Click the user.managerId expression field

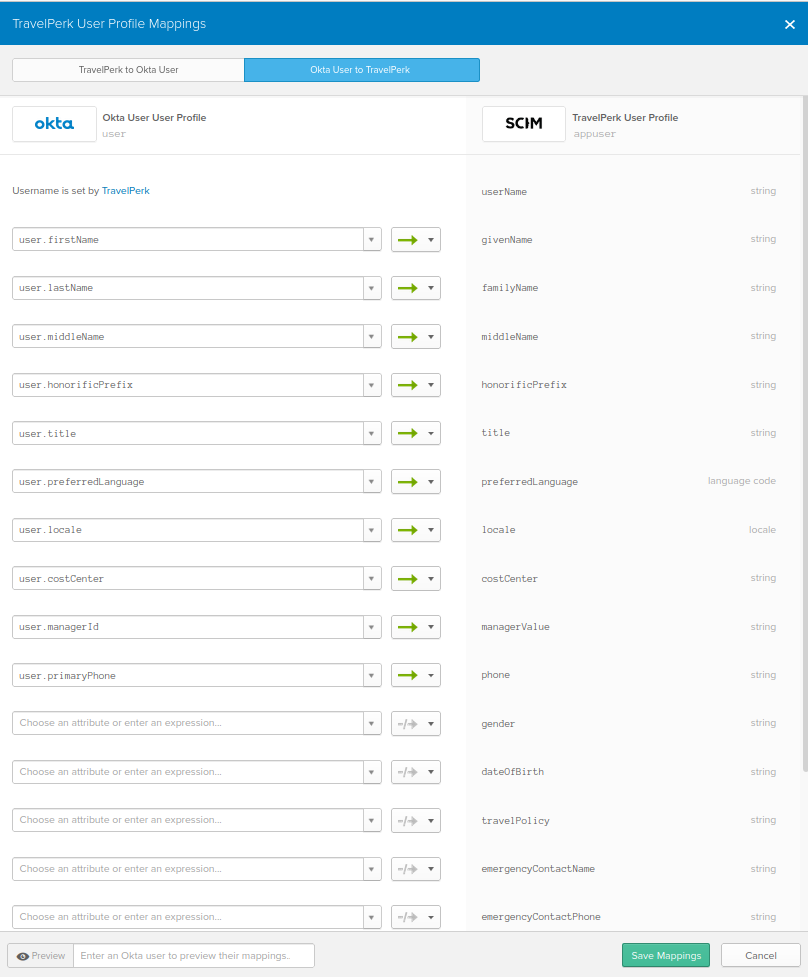click(x=188, y=627)
